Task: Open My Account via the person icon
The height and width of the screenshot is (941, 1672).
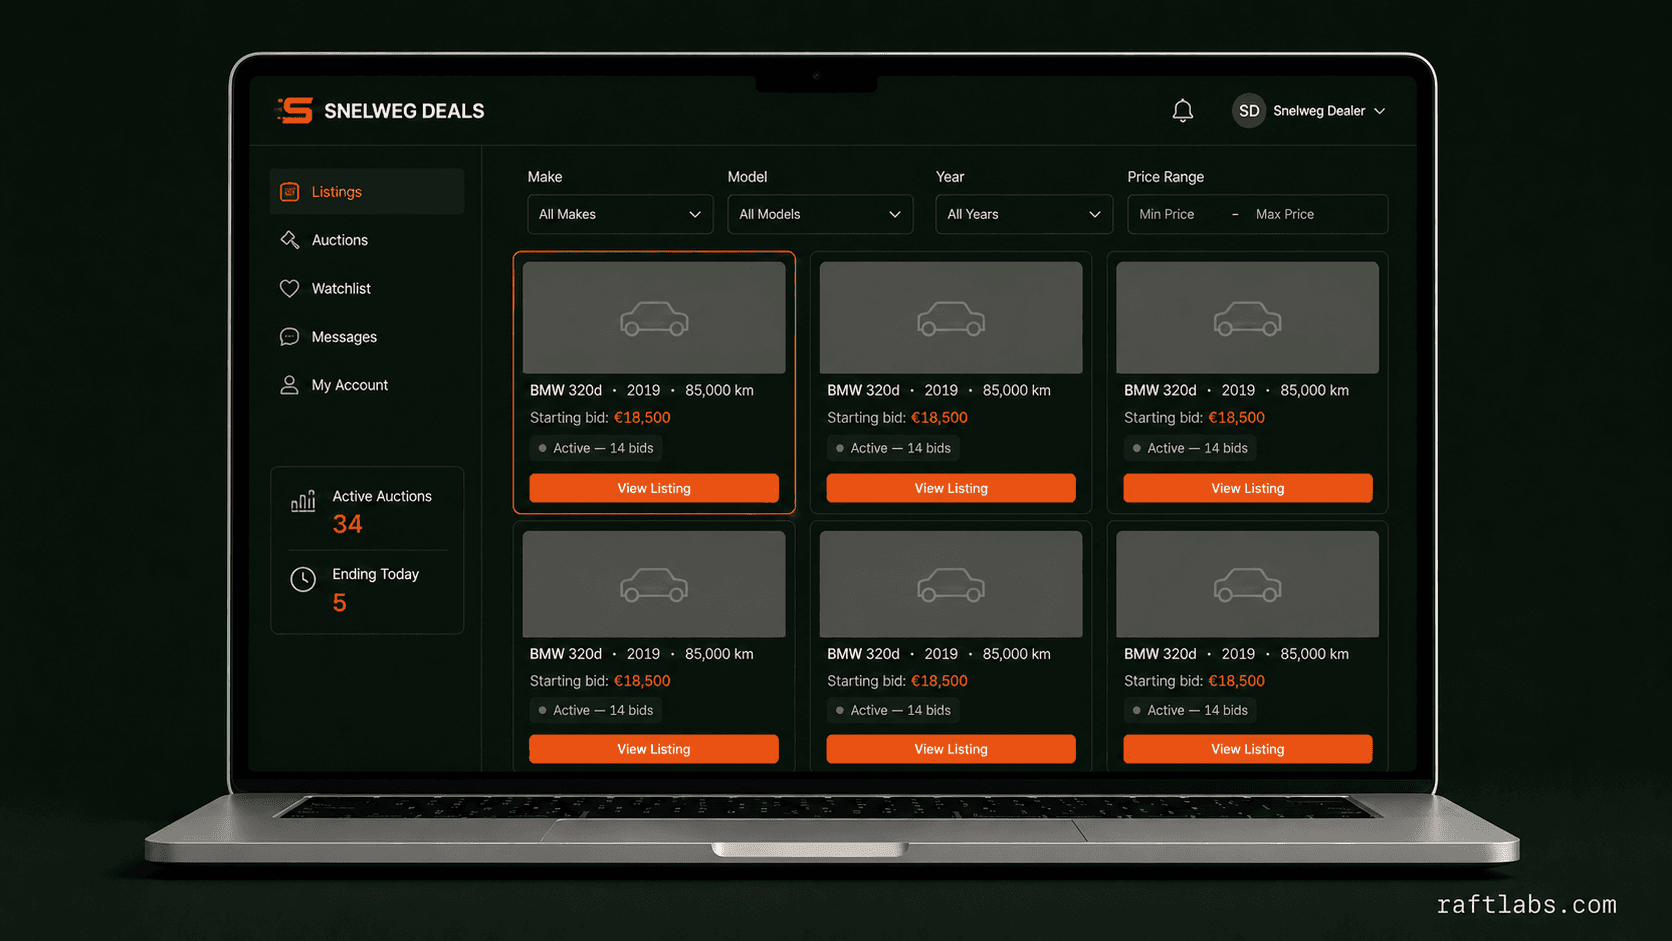Action: pyautogui.click(x=289, y=385)
